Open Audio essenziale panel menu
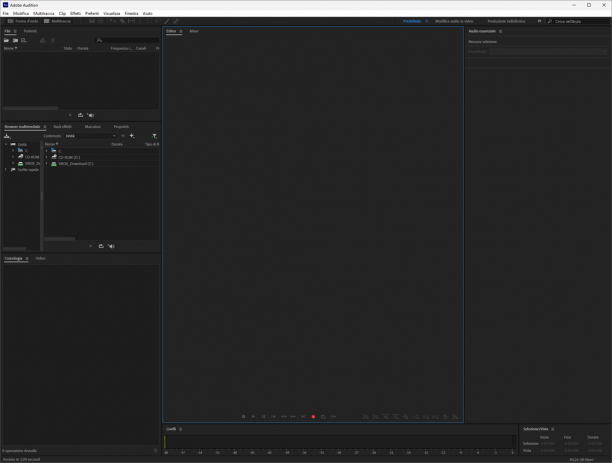The image size is (612, 463). (x=500, y=31)
